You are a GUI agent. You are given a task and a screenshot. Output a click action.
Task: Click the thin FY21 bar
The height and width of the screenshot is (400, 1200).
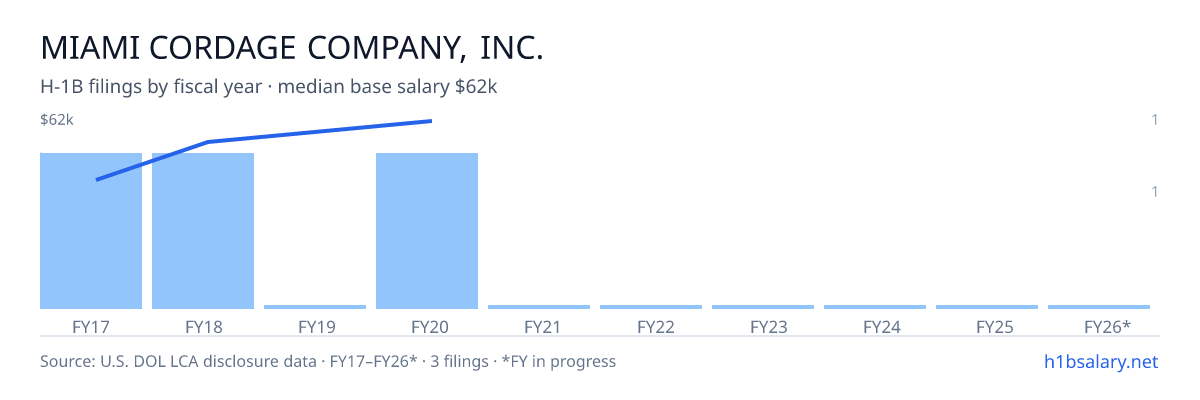(x=539, y=307)
